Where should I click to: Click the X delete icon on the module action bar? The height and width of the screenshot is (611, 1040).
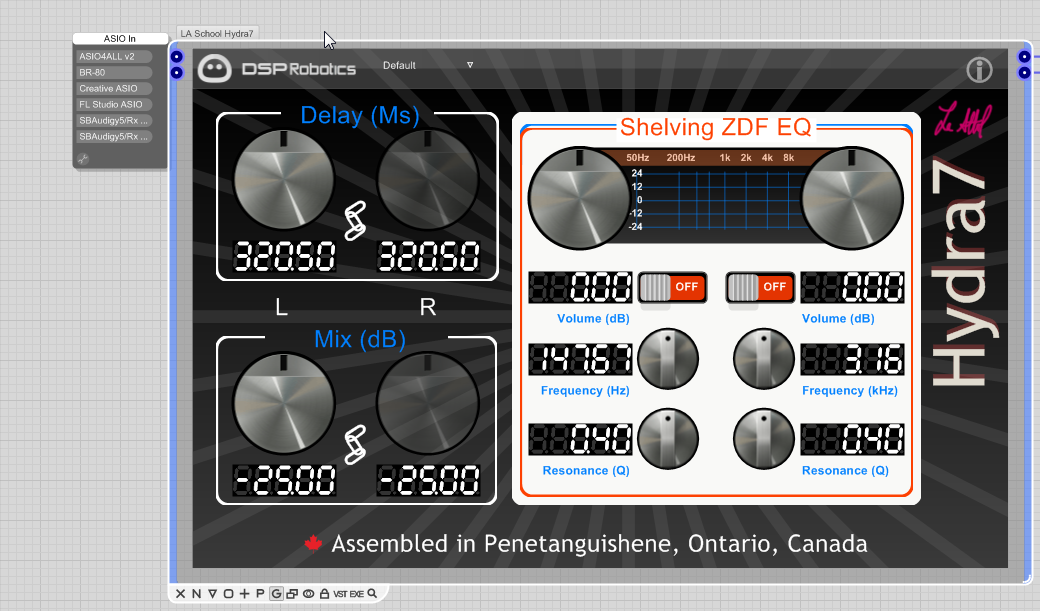pyautogui.click(x=180, y=594)
